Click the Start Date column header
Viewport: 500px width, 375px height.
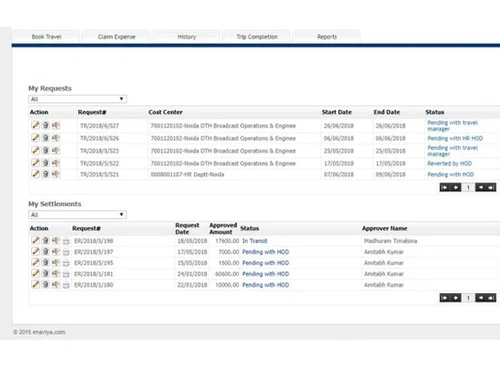[x=337, y=112]
